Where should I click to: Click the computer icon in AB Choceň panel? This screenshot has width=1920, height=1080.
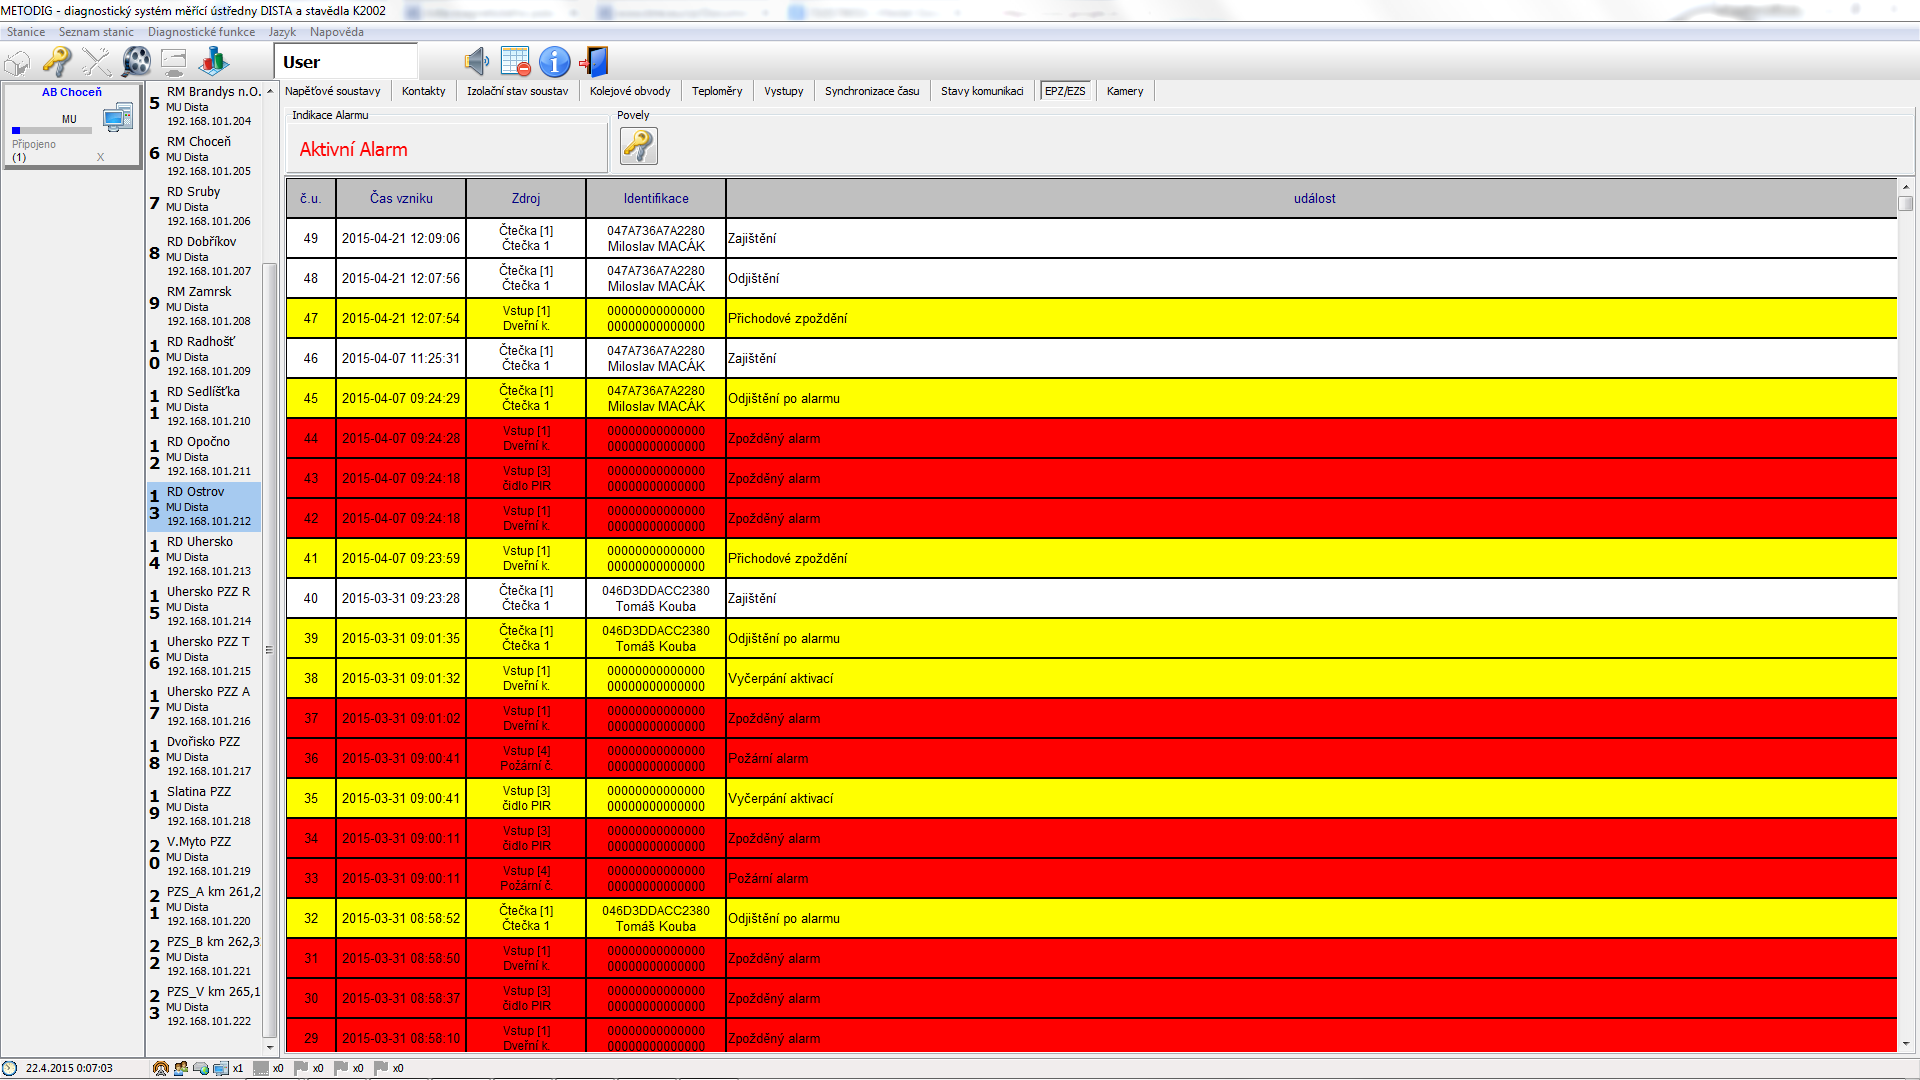point(117,117)
